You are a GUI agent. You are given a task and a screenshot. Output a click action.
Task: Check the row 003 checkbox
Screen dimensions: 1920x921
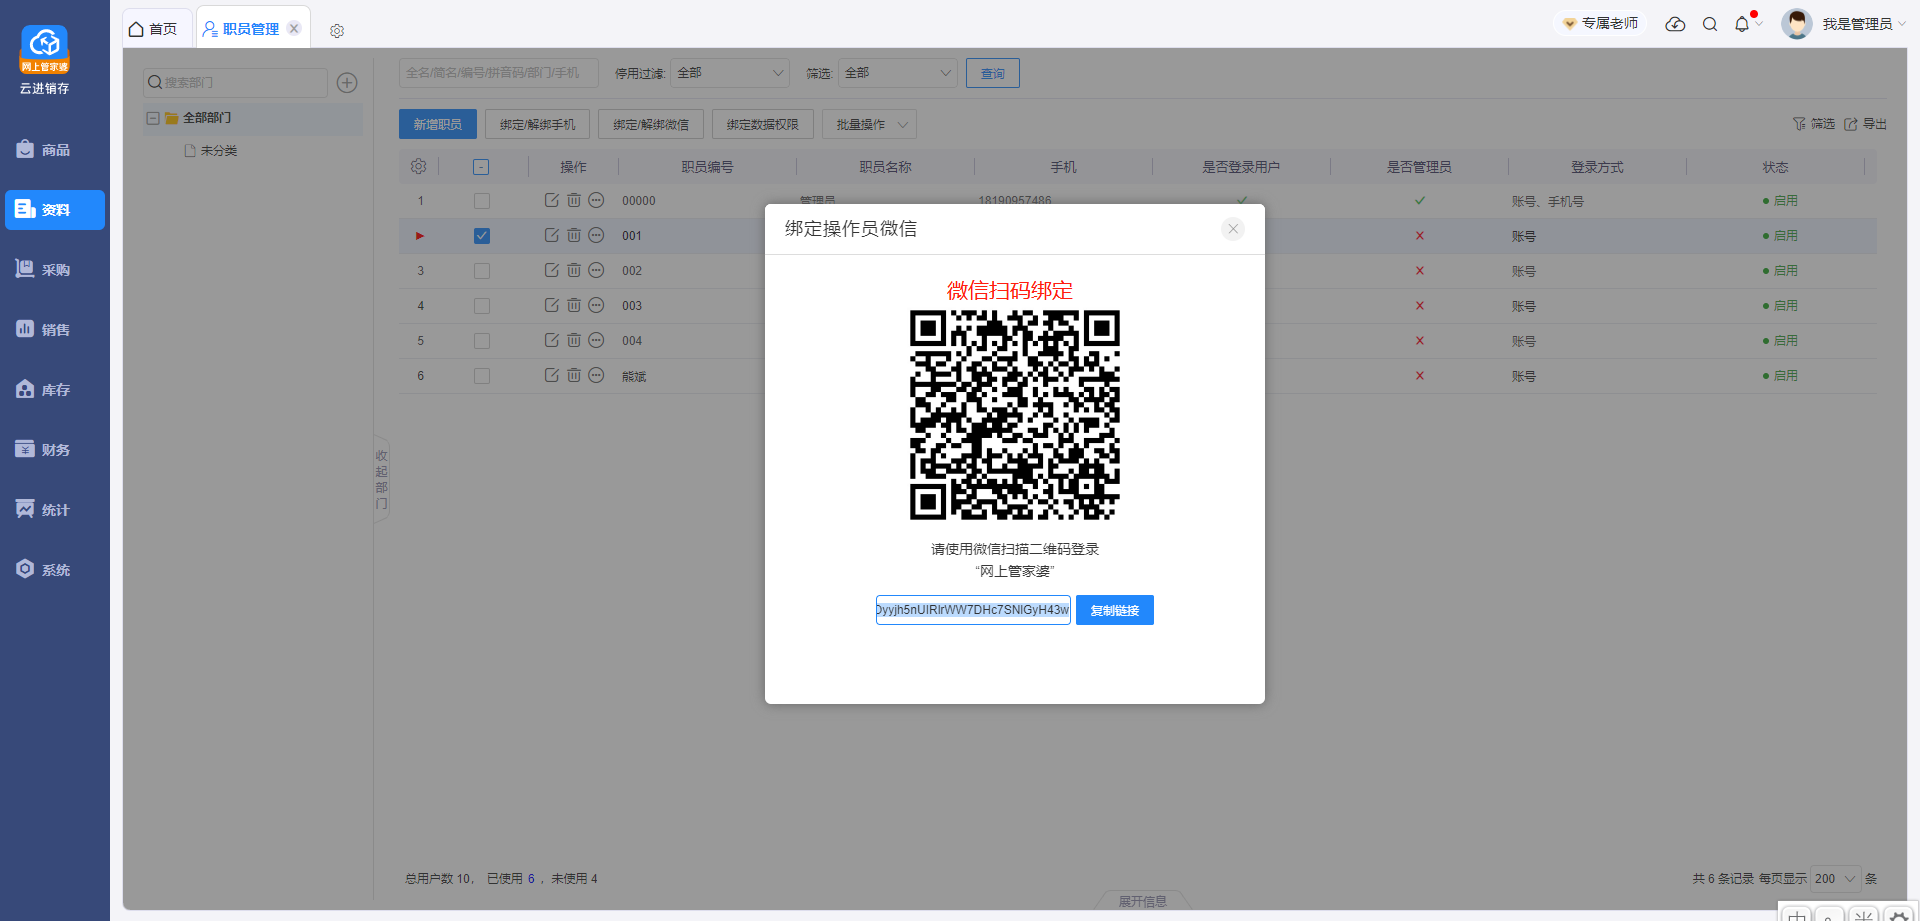(482, 306)
